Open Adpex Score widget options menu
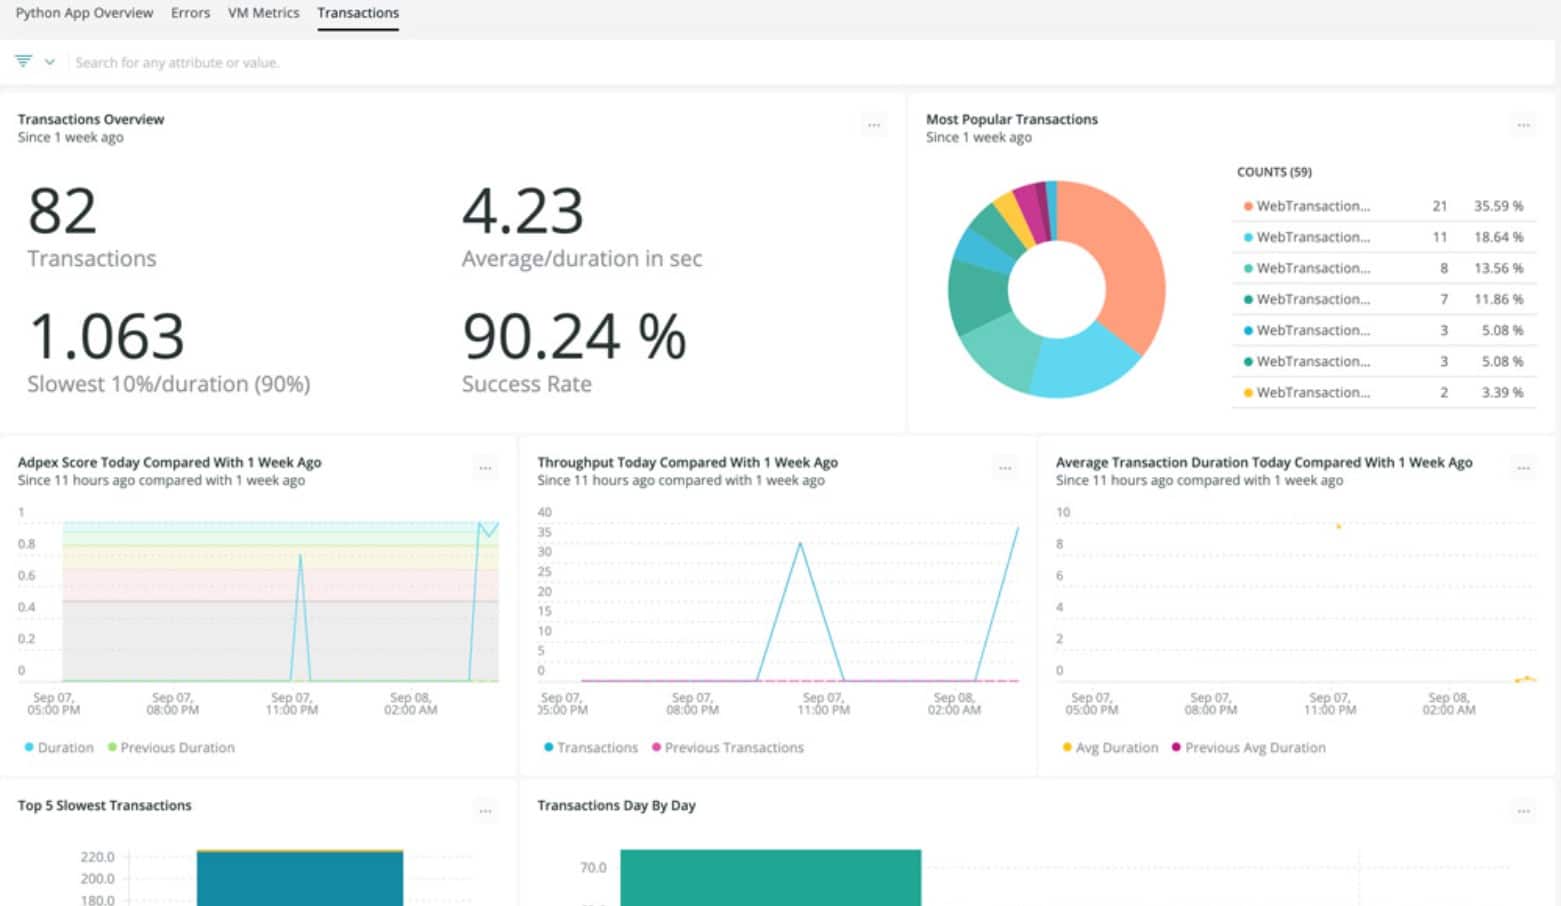This screenshot has width=1561, height=906. tap(485, 468)
